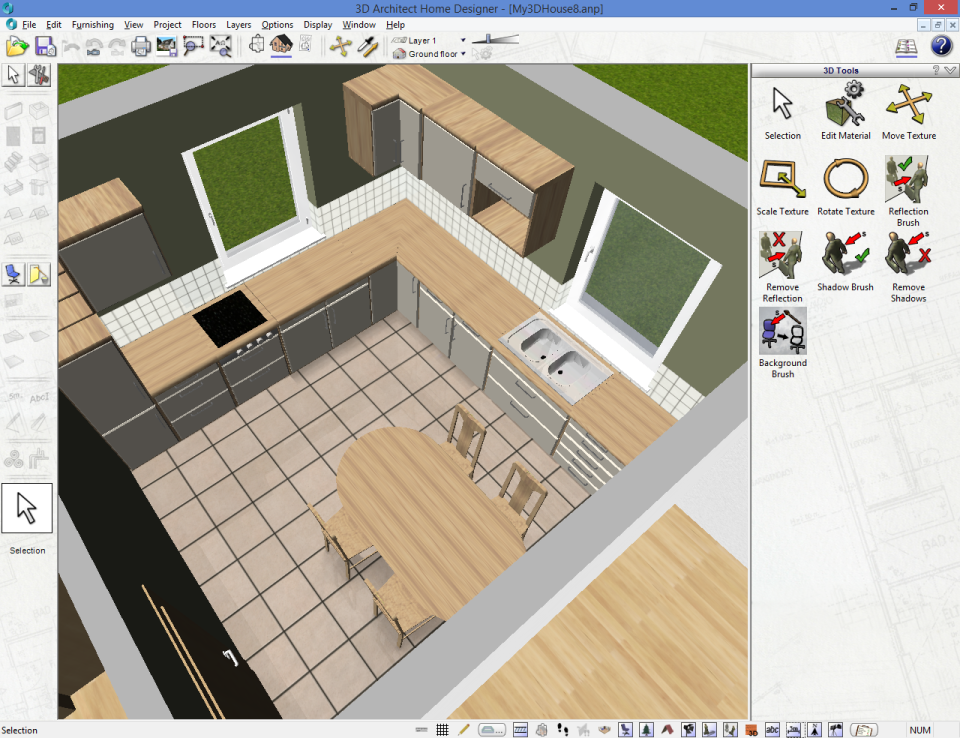Image resolution: width=960 pixels, height=738 pixels.
Task: Restore the inner document window button
Action: pyautogui.click(x=937, y=25)
